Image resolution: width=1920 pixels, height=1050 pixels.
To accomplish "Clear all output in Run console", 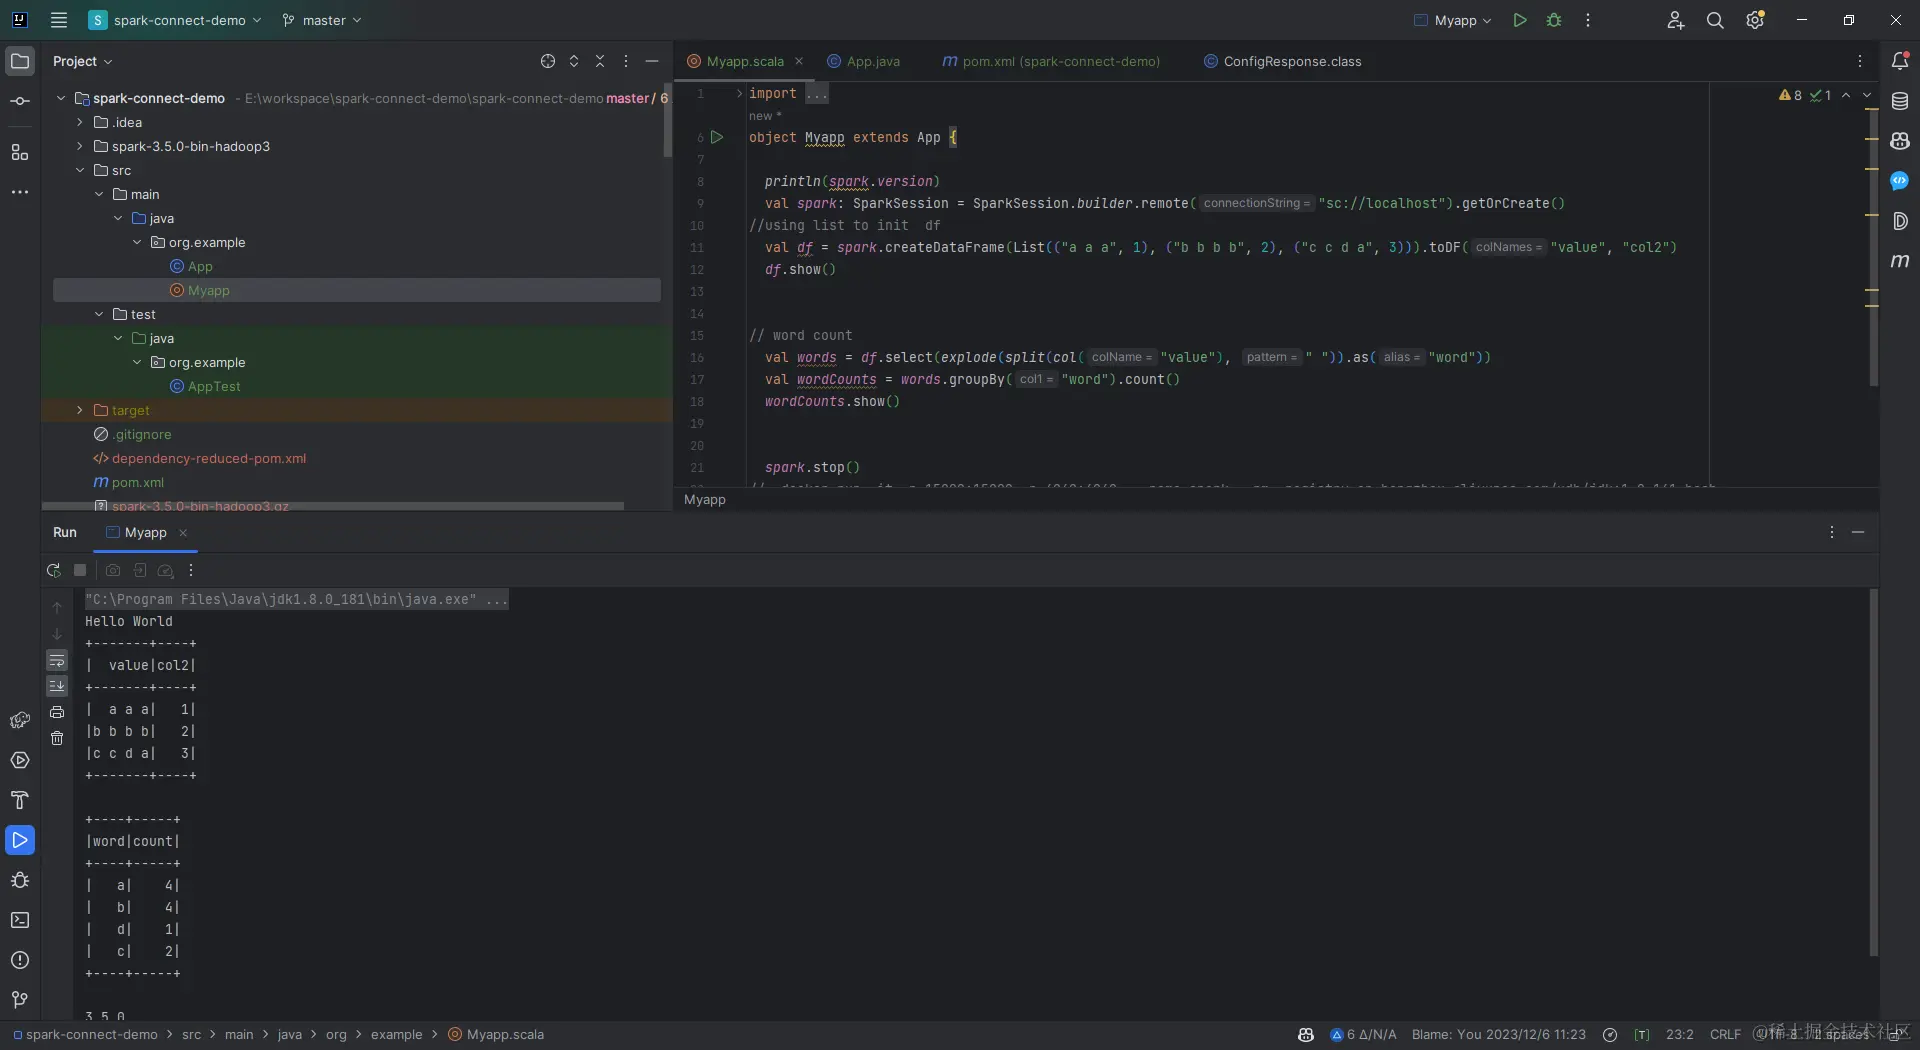I will [57, 738].
